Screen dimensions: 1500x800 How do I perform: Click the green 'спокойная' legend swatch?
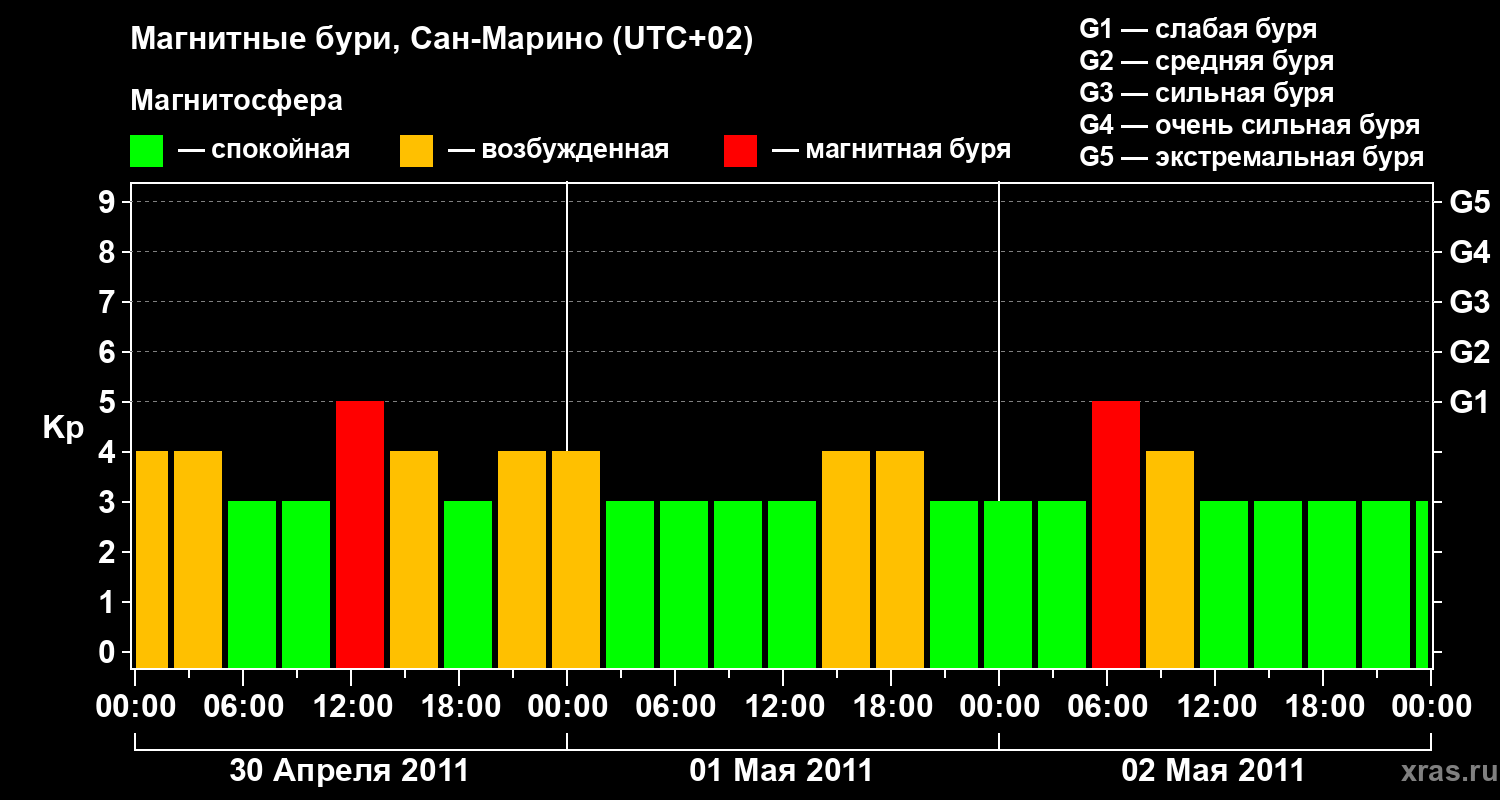(x=146, y=151)
